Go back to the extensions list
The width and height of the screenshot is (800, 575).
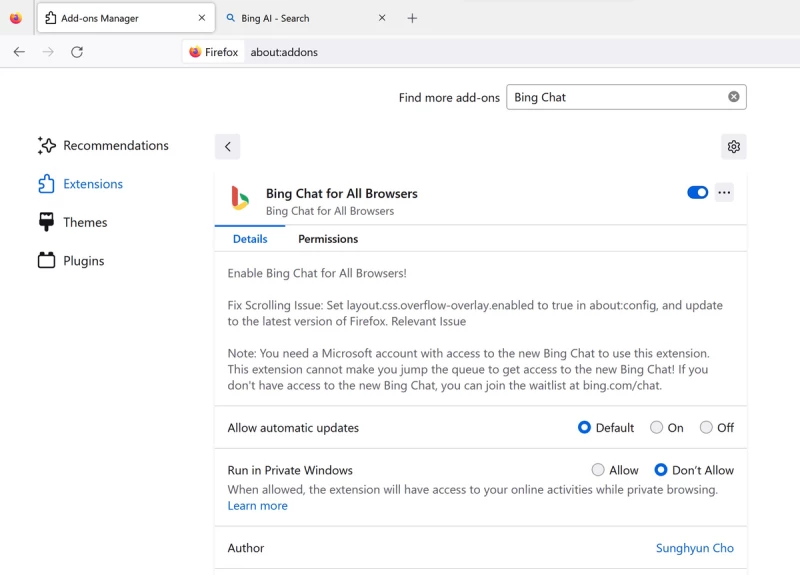tap(227, 147)
